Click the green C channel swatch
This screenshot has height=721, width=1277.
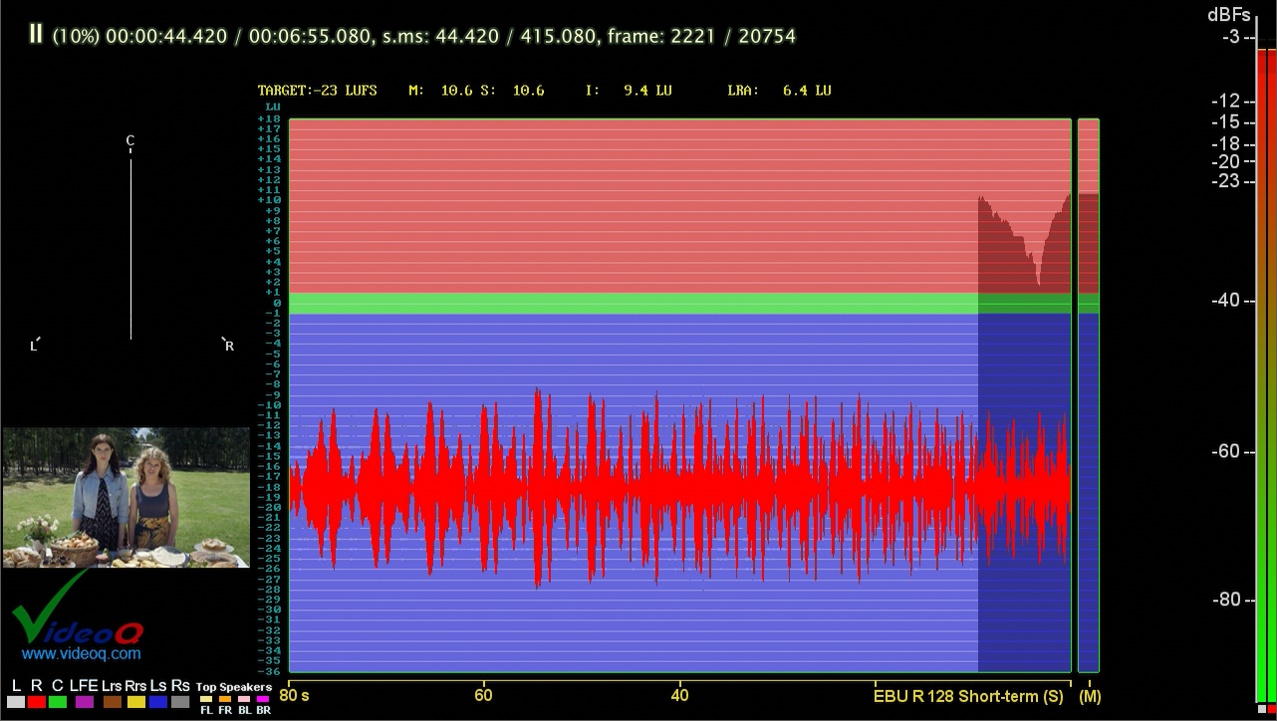pyautogui.click(x=59, y=702)
